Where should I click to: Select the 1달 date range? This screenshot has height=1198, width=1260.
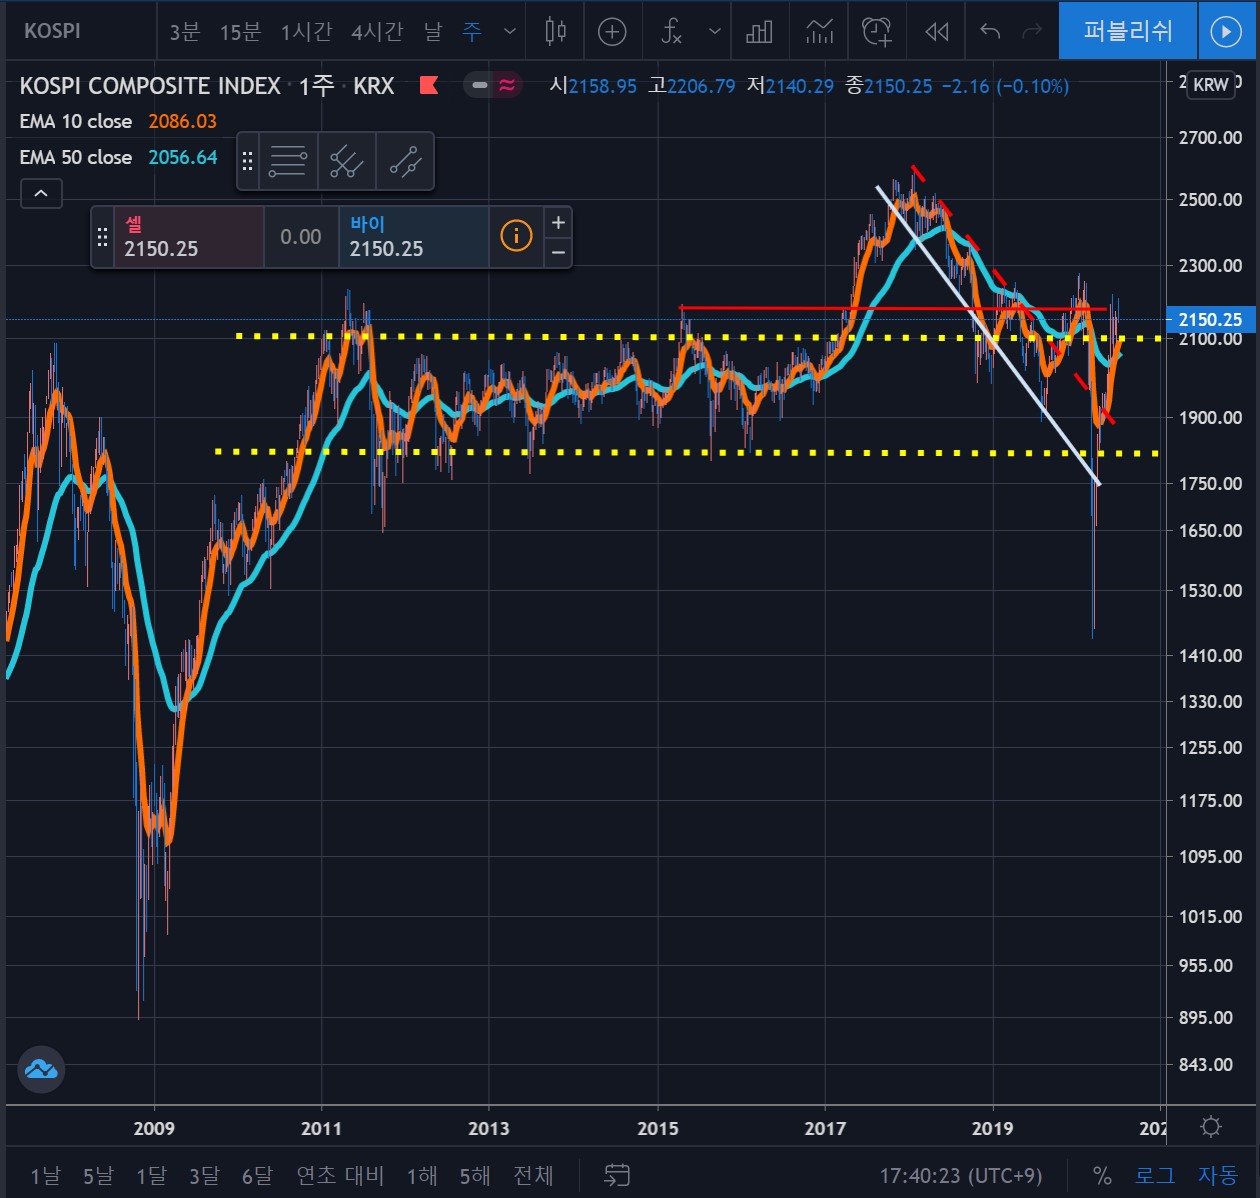[x=151, y=1175]
